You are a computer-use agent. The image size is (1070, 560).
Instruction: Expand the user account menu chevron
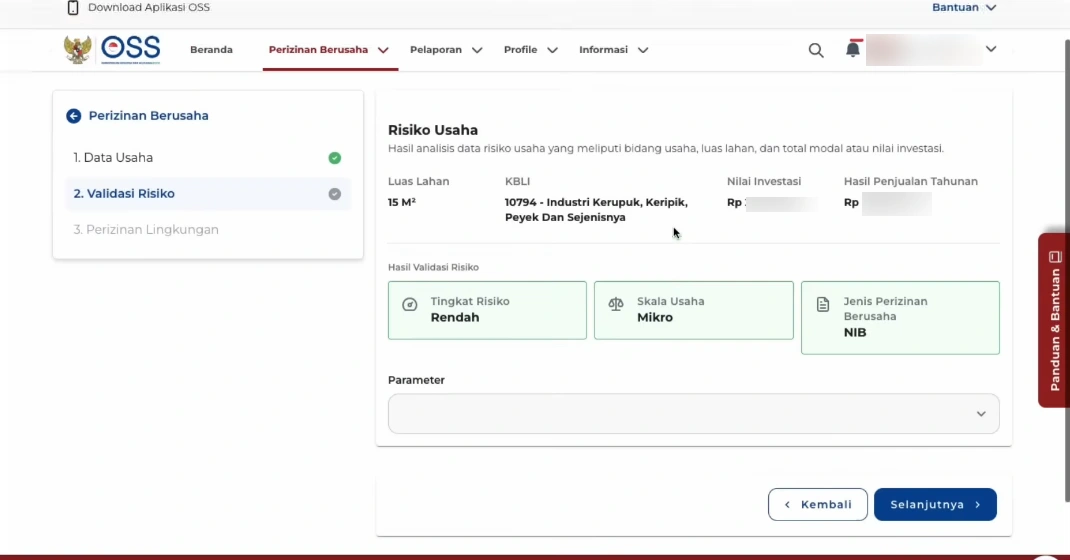click(991, 49)
